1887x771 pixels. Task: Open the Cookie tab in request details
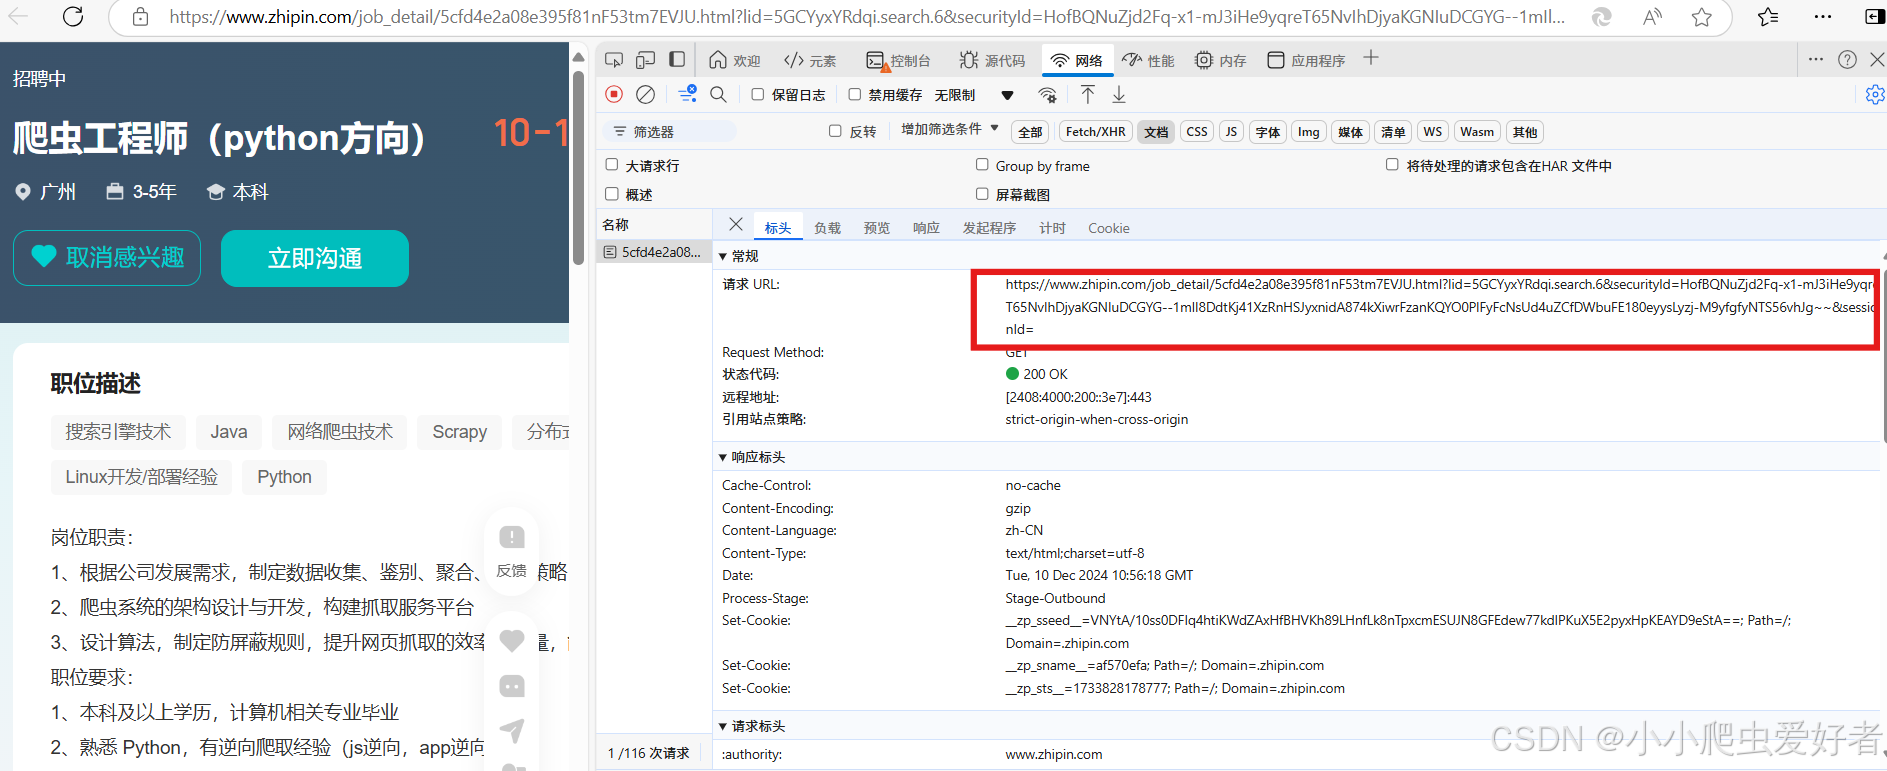(1109, 228)
